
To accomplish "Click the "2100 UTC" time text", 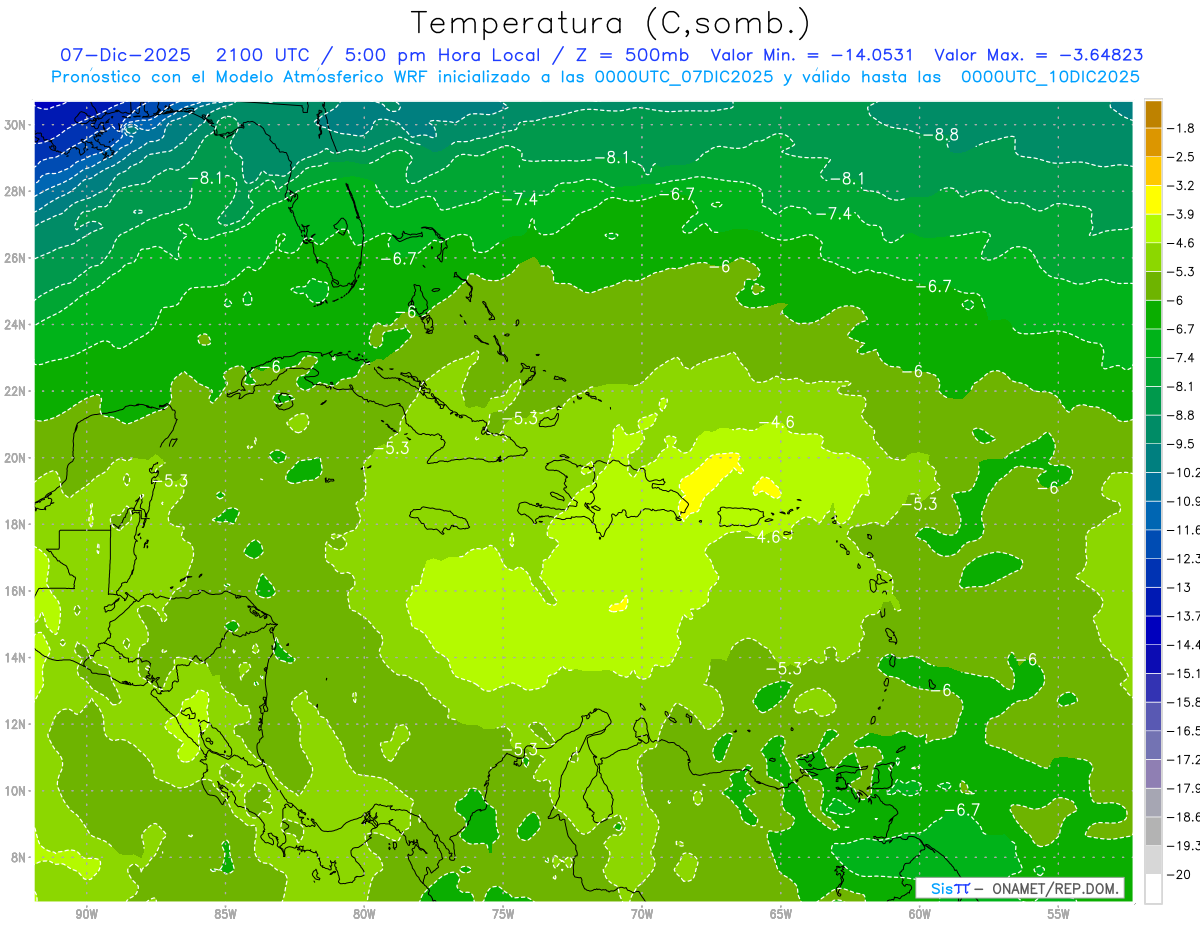I will 263,55.
